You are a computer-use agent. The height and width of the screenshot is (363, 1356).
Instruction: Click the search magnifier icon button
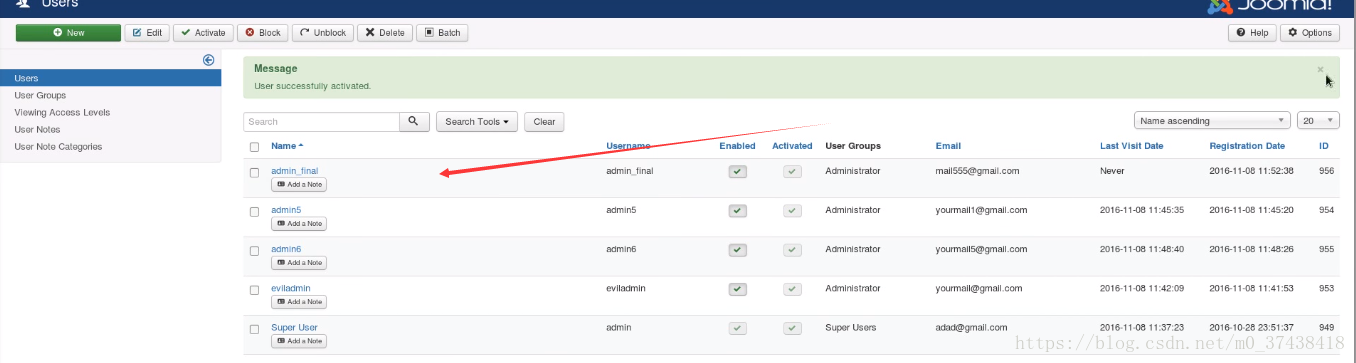pyautogui.click(x=415, y=122)
